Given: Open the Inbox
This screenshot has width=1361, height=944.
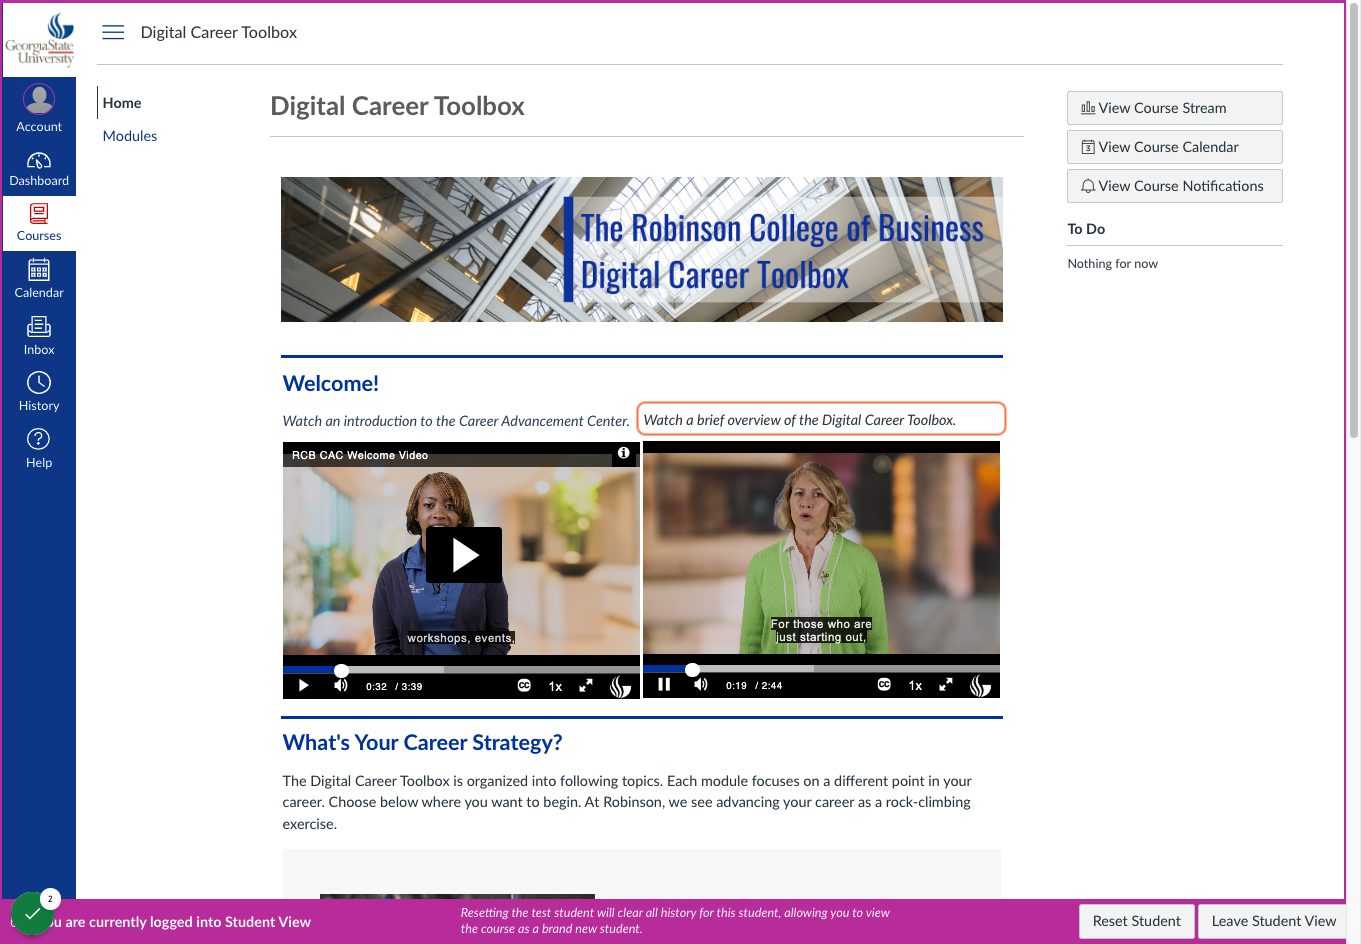Looking at the screenshot, I should click(x=39, y=336).
